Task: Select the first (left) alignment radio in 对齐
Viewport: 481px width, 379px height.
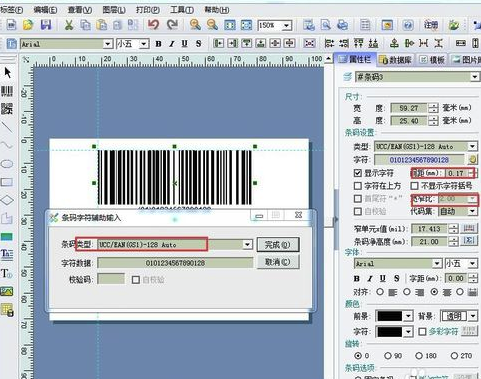Action: pyautogui.click(x=380, y=292)
